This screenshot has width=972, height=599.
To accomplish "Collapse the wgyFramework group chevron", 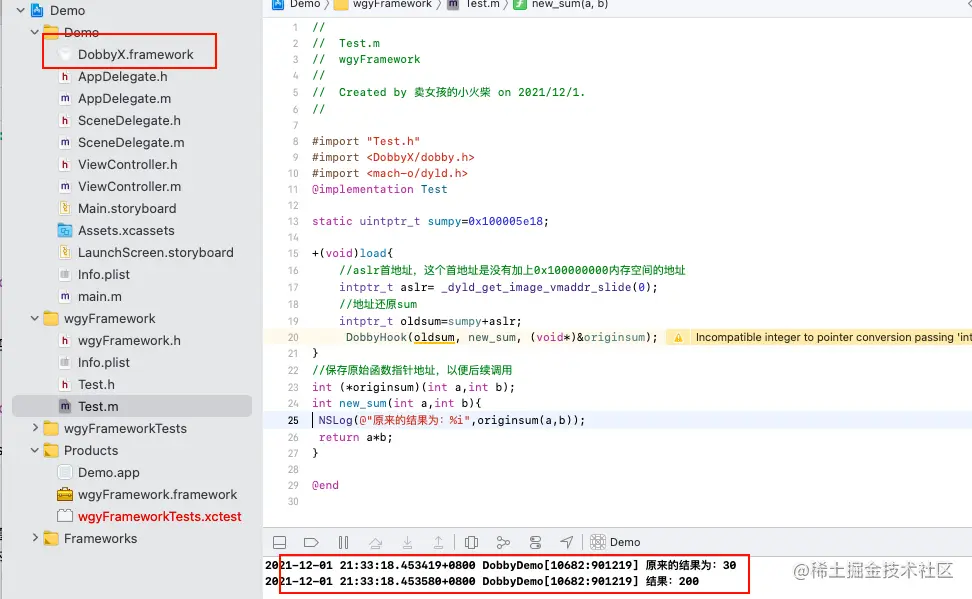I will (x=35, y=318).
